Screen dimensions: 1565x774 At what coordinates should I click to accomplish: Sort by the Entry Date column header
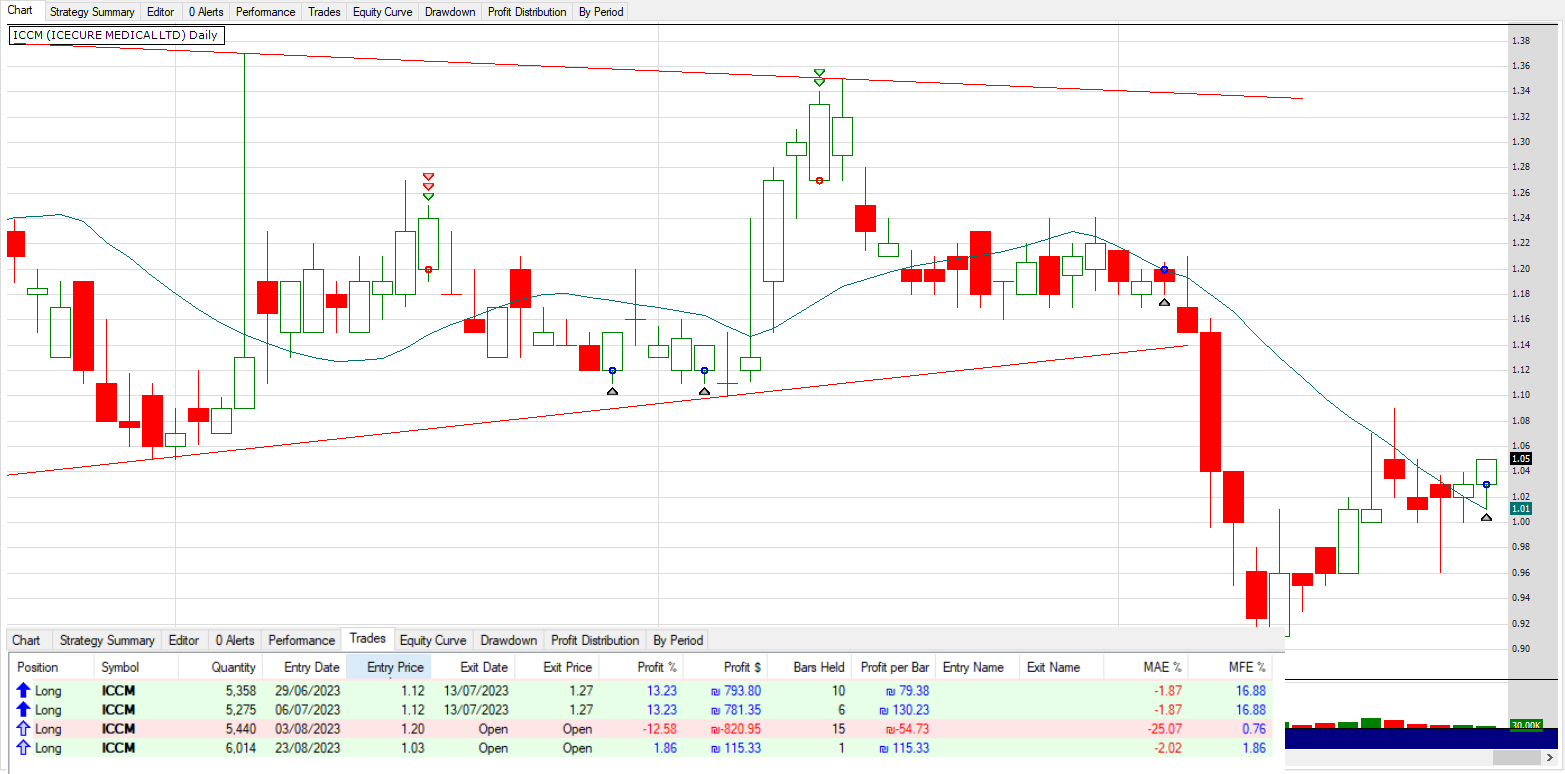[x=304, y=667]
